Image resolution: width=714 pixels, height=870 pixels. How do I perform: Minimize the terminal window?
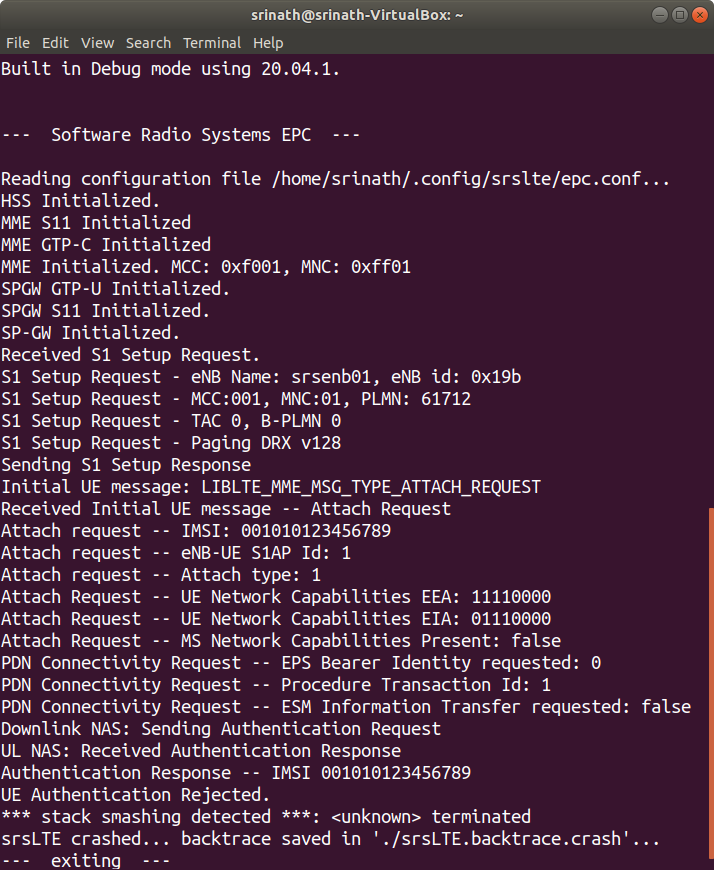click(x=660, y=14)
